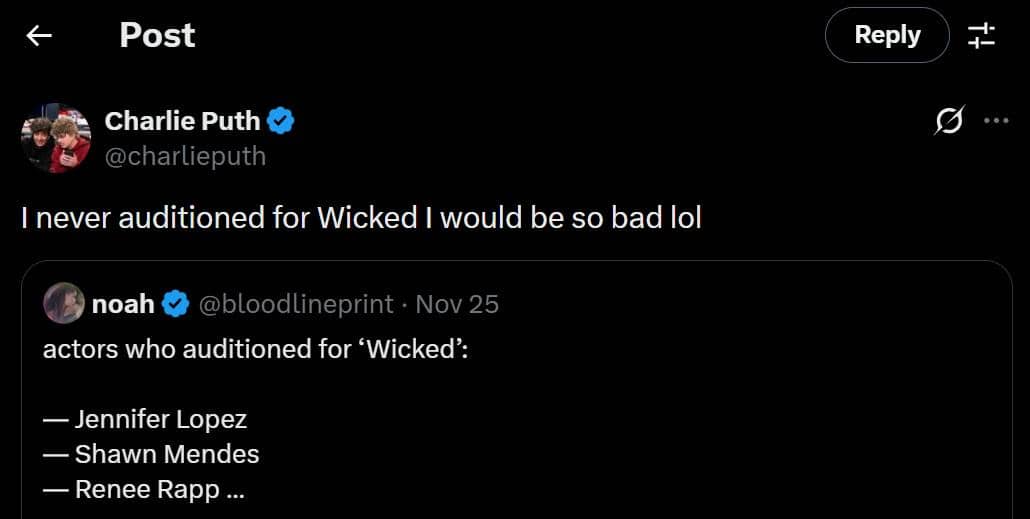
Task: Click the Nov 25 timestamp
Action: 457,304
